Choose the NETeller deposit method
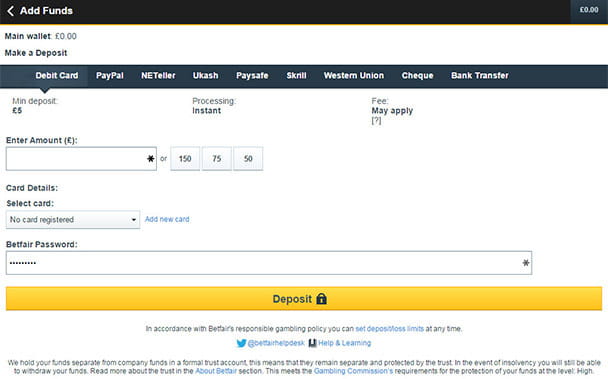 click(158, 76)
